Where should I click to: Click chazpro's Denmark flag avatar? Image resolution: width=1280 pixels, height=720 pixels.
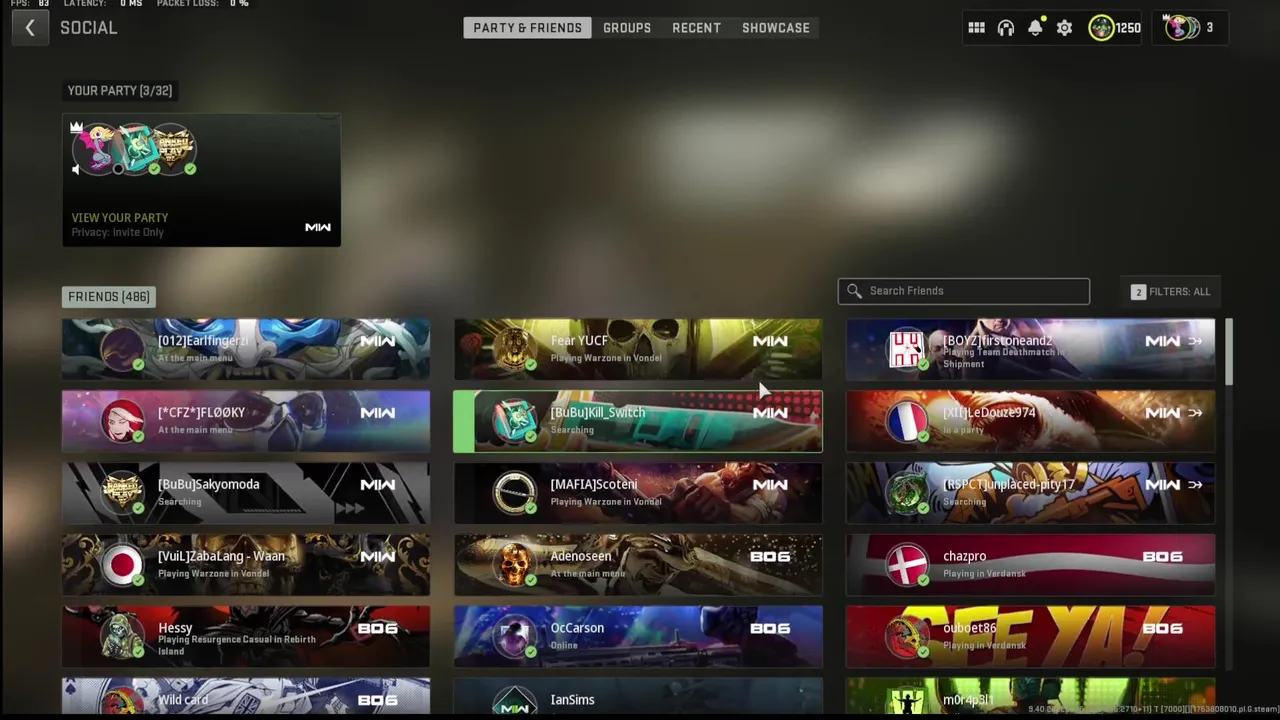906,565
